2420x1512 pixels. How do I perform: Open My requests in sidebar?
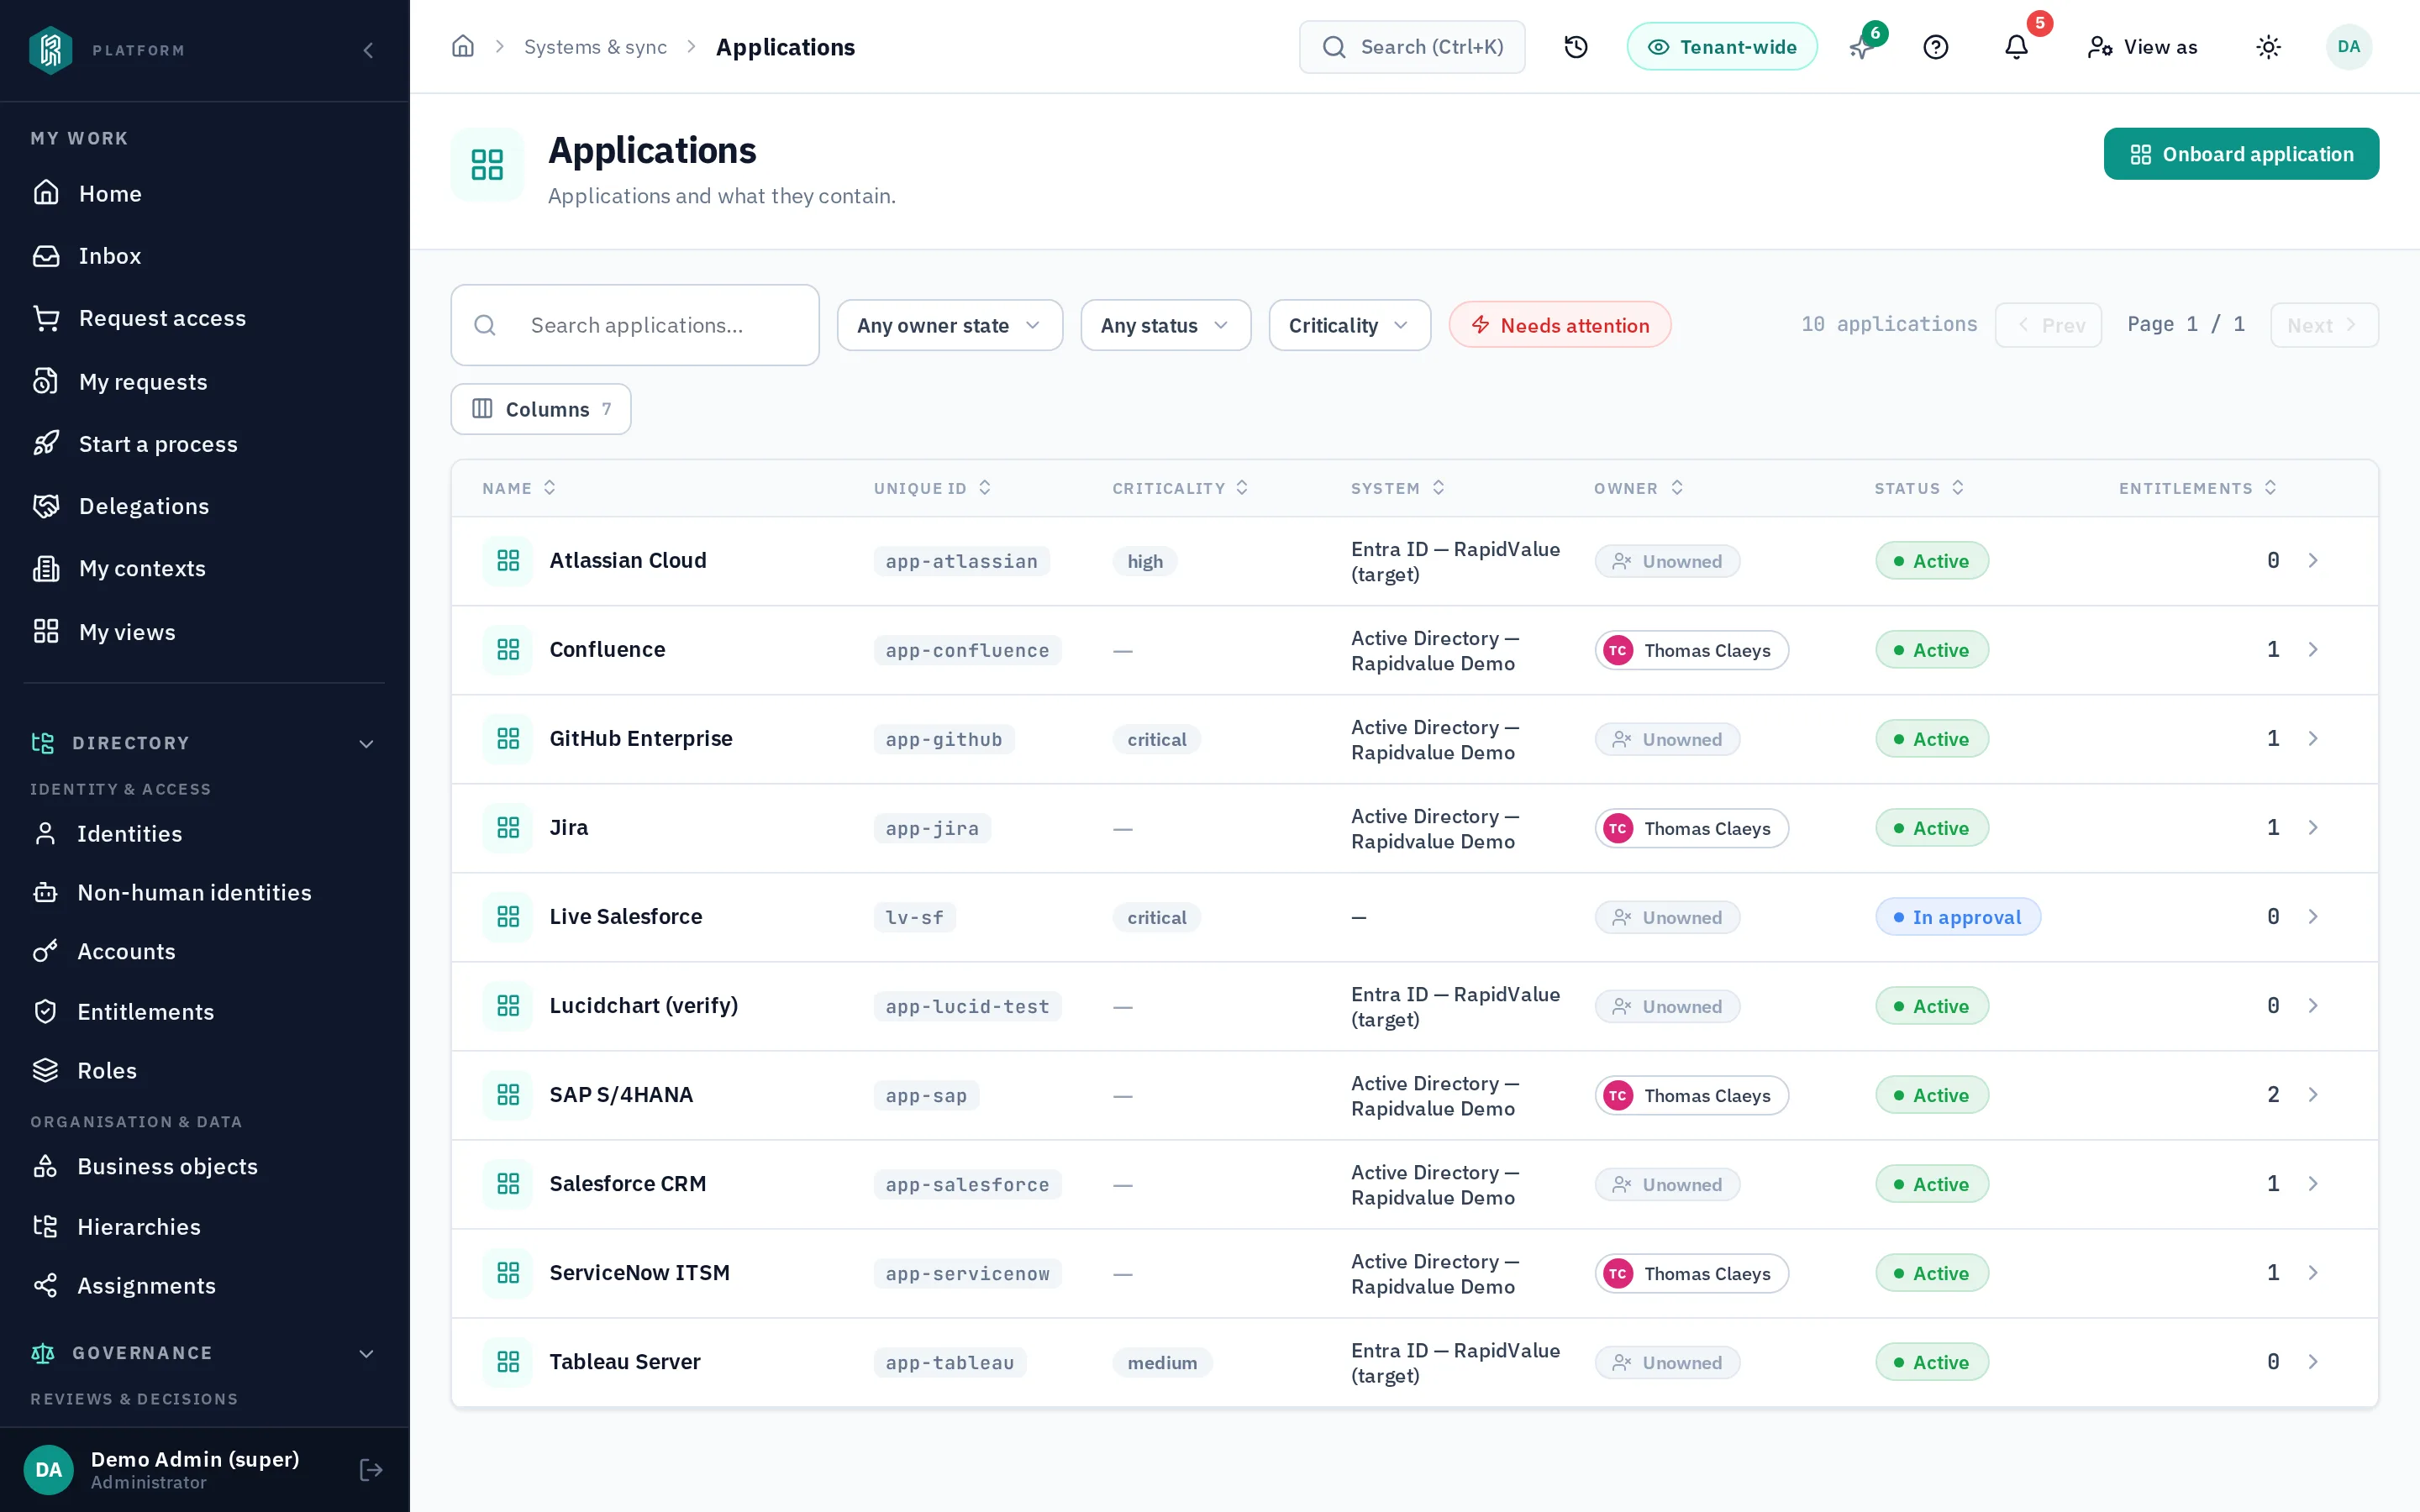204,381
